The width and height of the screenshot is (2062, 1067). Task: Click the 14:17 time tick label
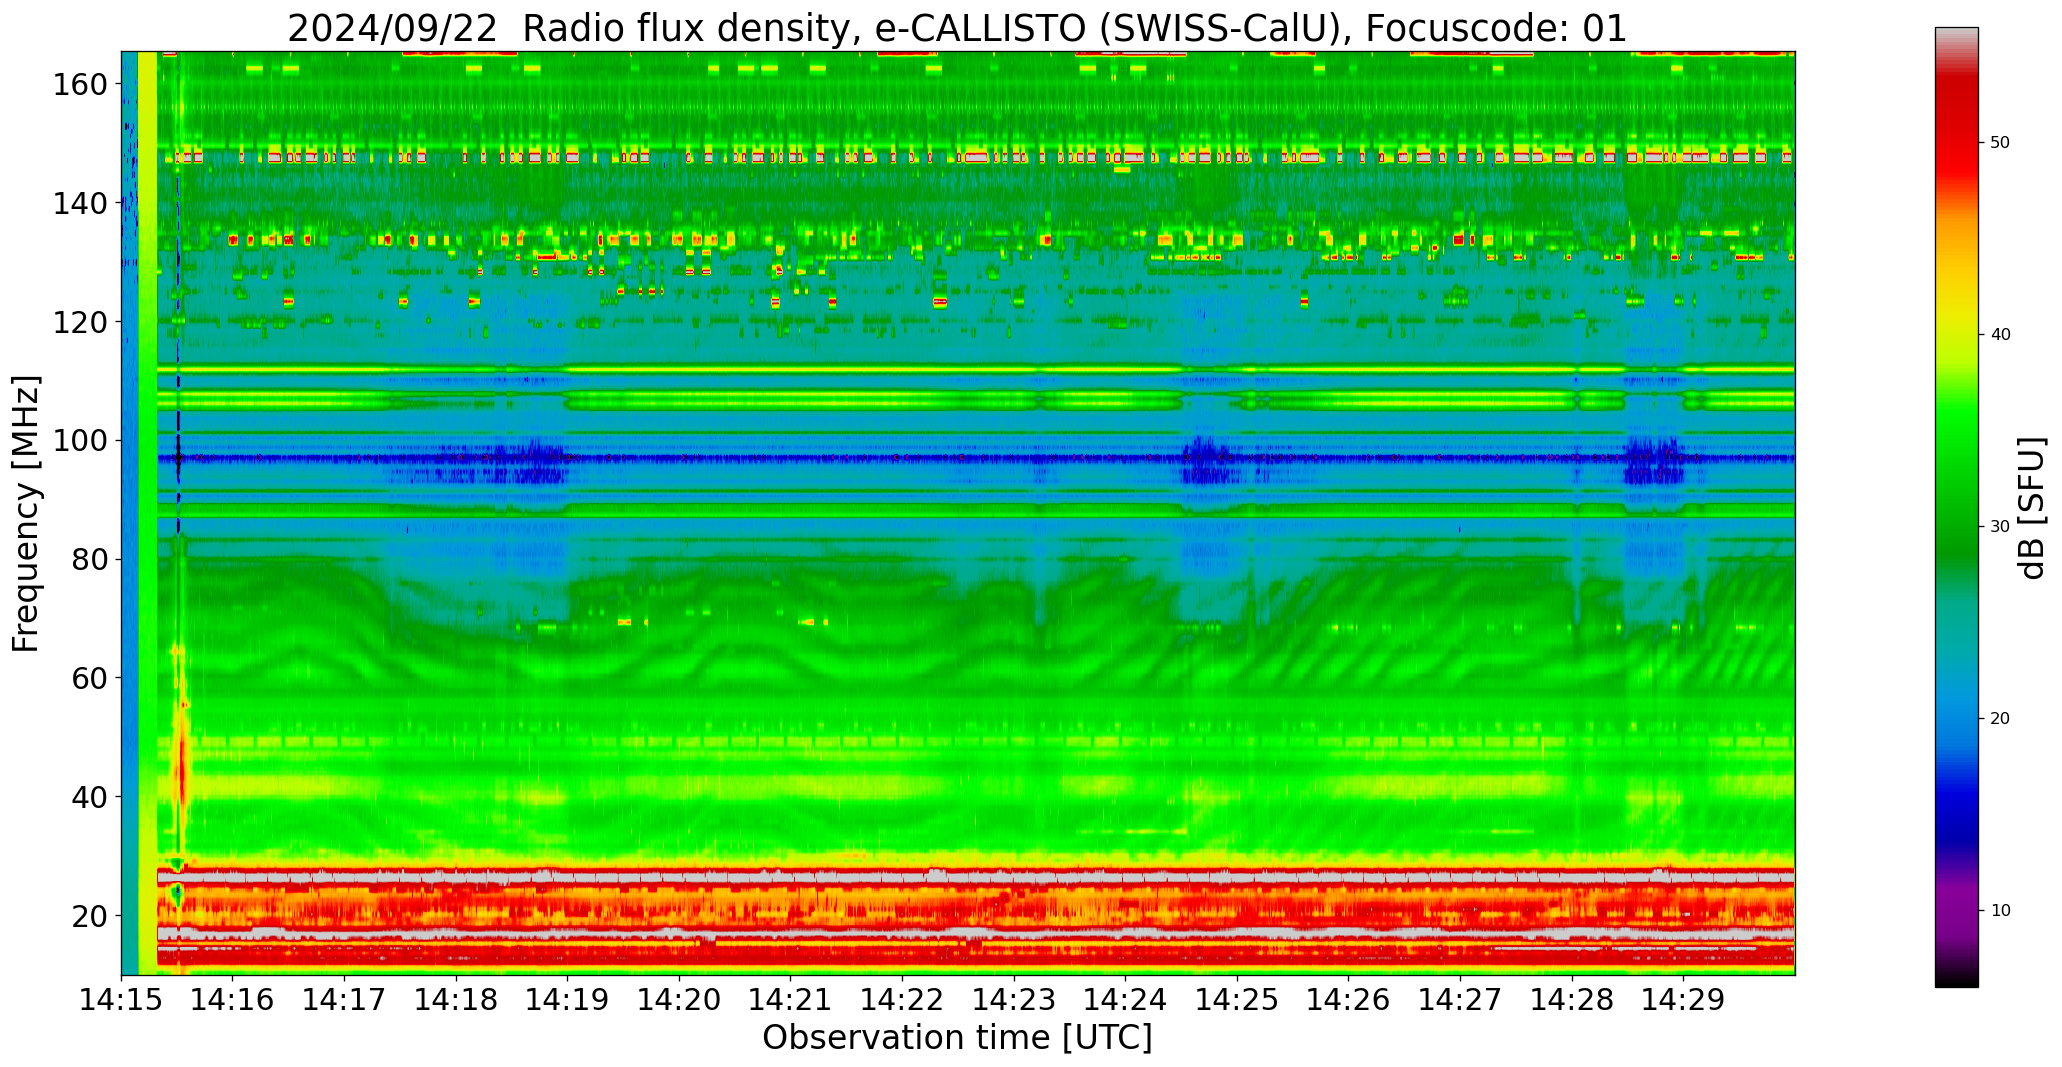pyautogui.click(x=345, y=999)
